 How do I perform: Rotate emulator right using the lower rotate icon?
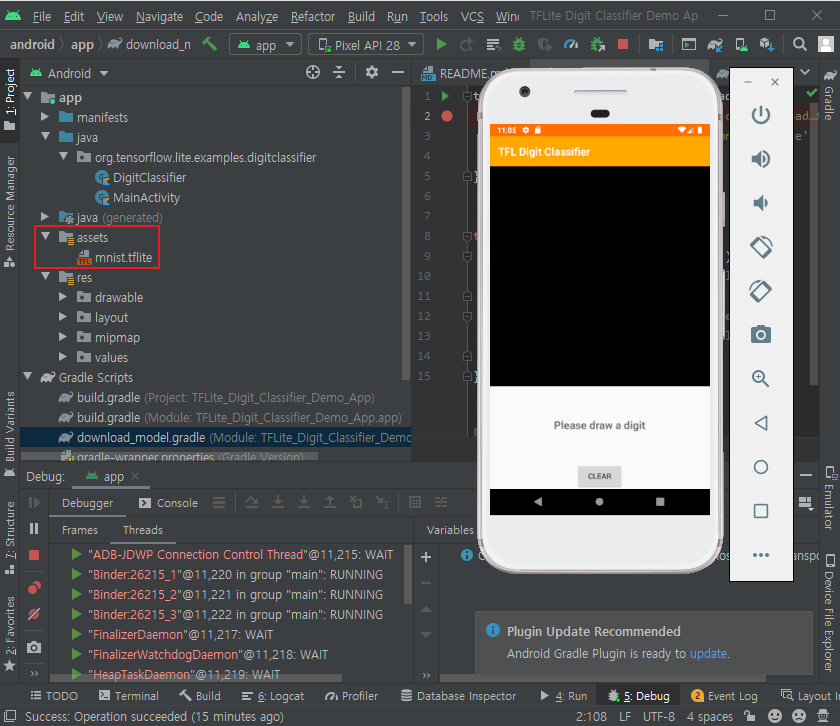point(761,291)
